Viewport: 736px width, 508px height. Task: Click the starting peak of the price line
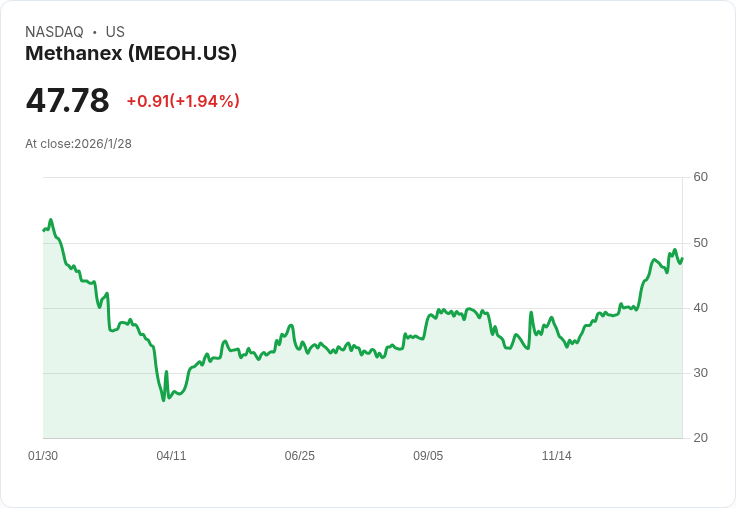pyautogui.click(x=51, y=220)
